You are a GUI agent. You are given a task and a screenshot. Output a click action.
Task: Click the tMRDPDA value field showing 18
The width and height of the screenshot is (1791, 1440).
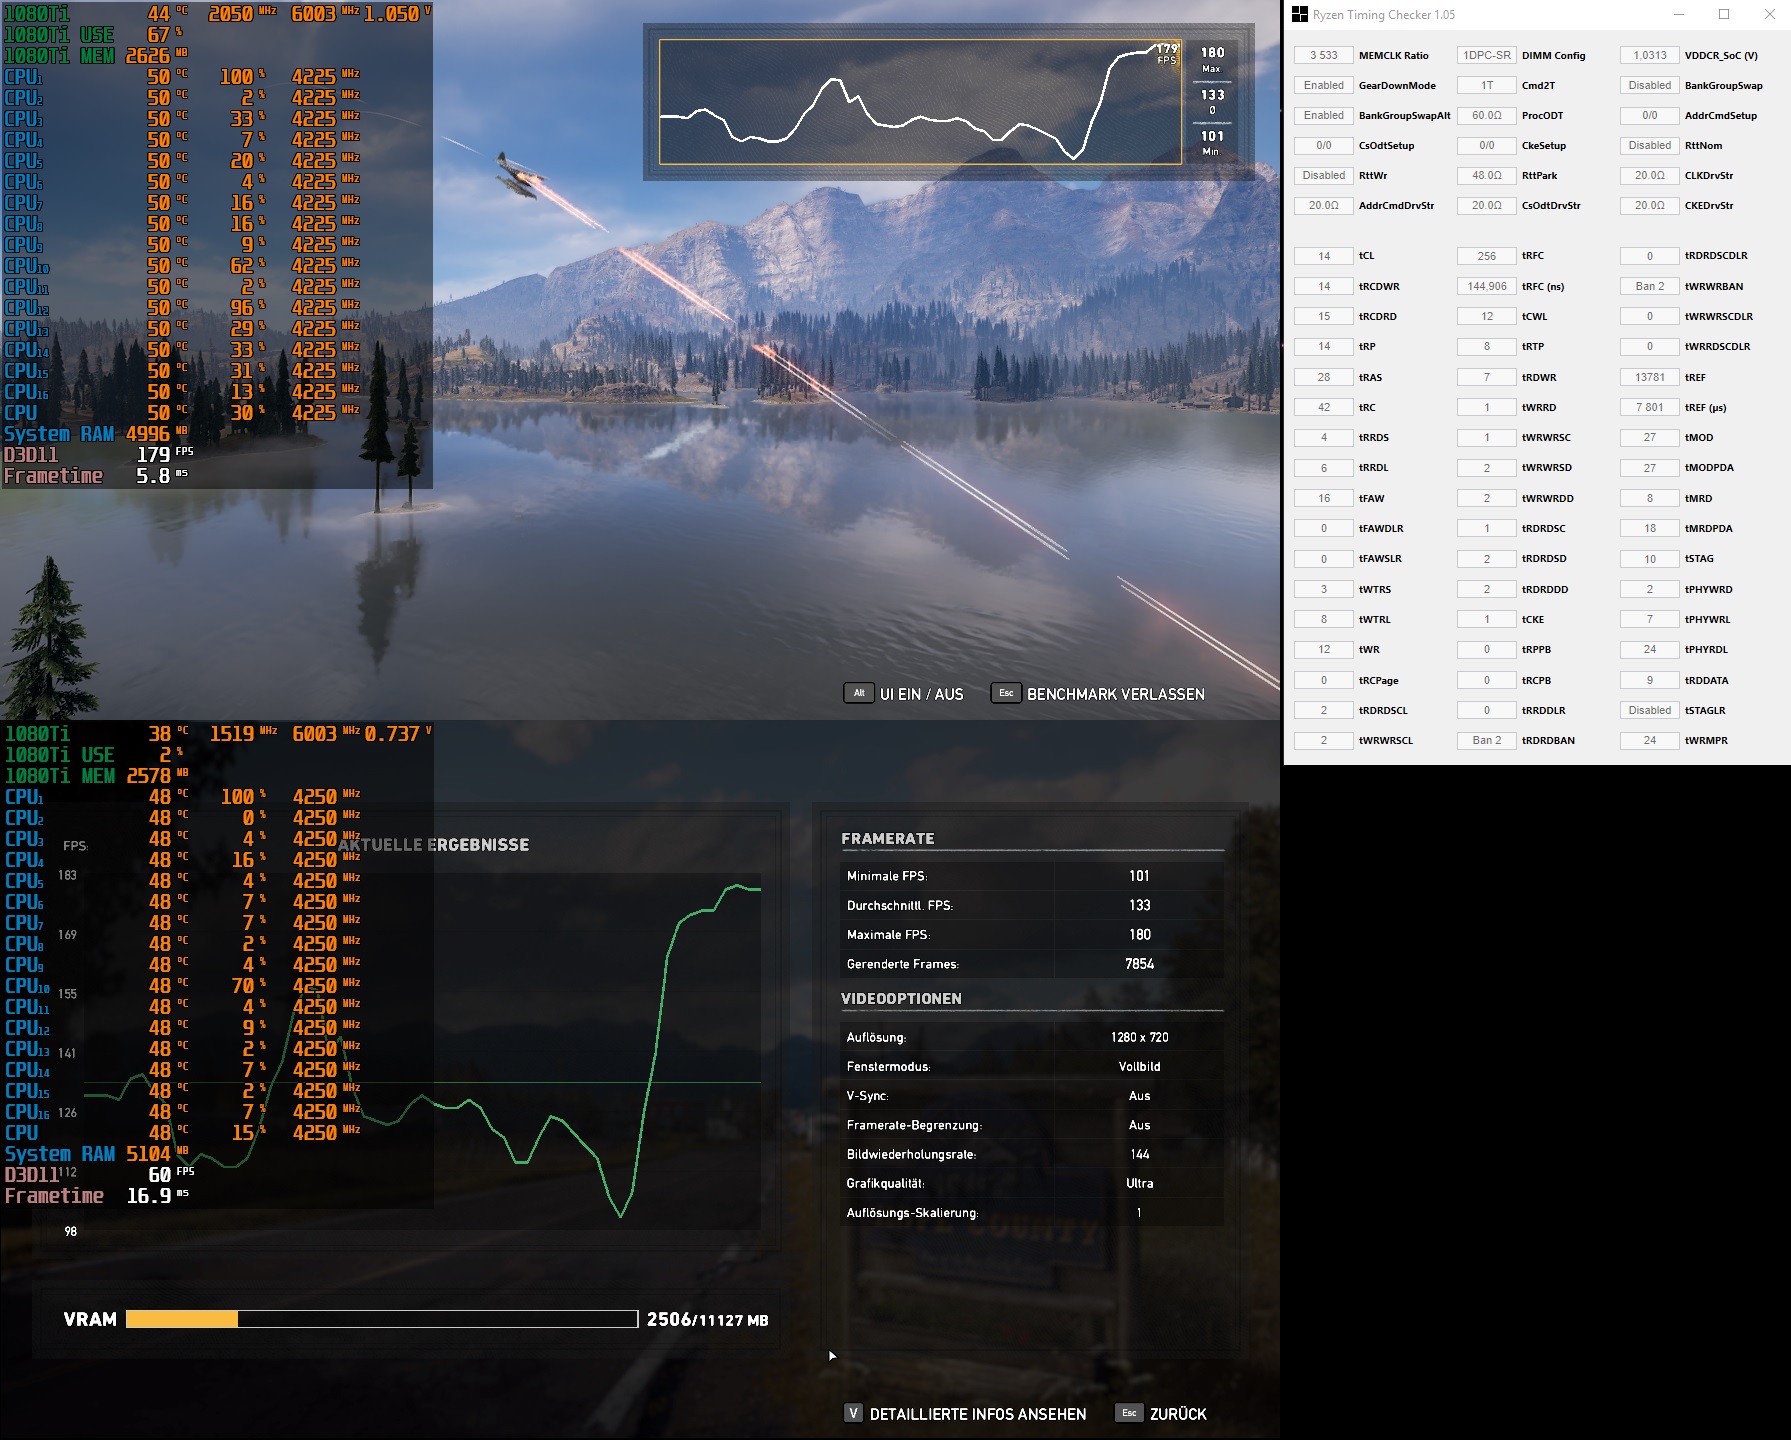[x=1650, y=528]
